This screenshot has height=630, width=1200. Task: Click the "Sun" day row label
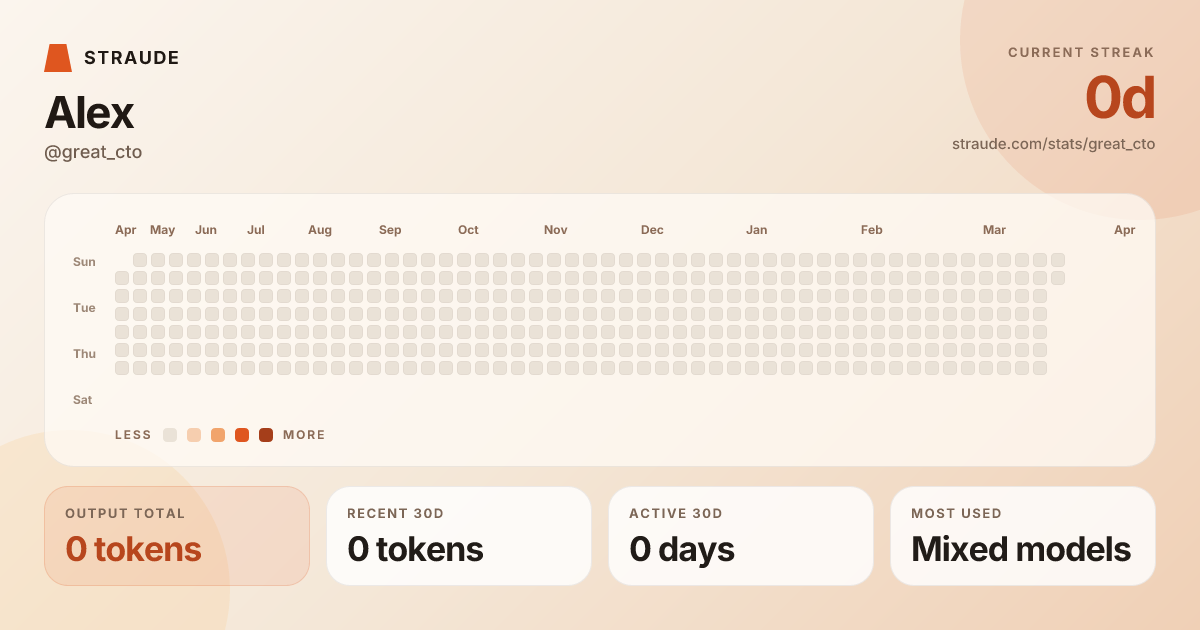click(84, 261)
